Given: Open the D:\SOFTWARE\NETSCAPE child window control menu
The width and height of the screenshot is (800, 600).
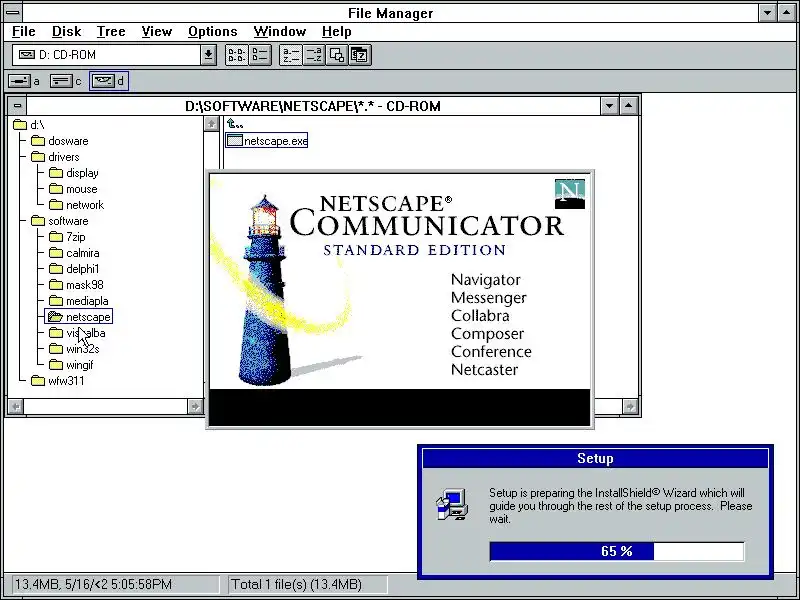Looking at the screenshot, I should pos(17,106).
